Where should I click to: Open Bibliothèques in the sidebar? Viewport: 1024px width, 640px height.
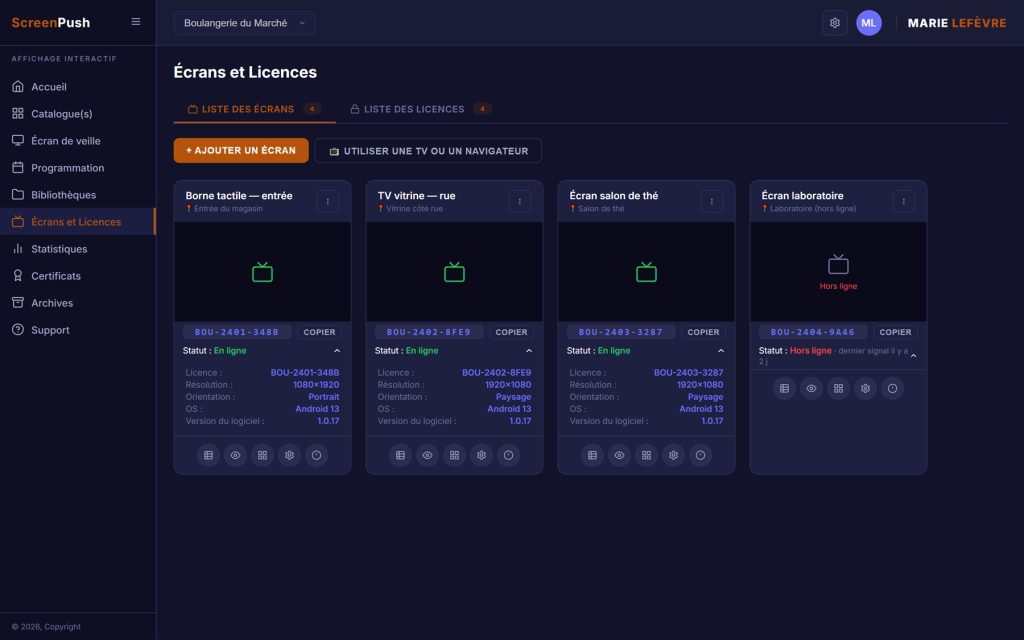point(78,195)
